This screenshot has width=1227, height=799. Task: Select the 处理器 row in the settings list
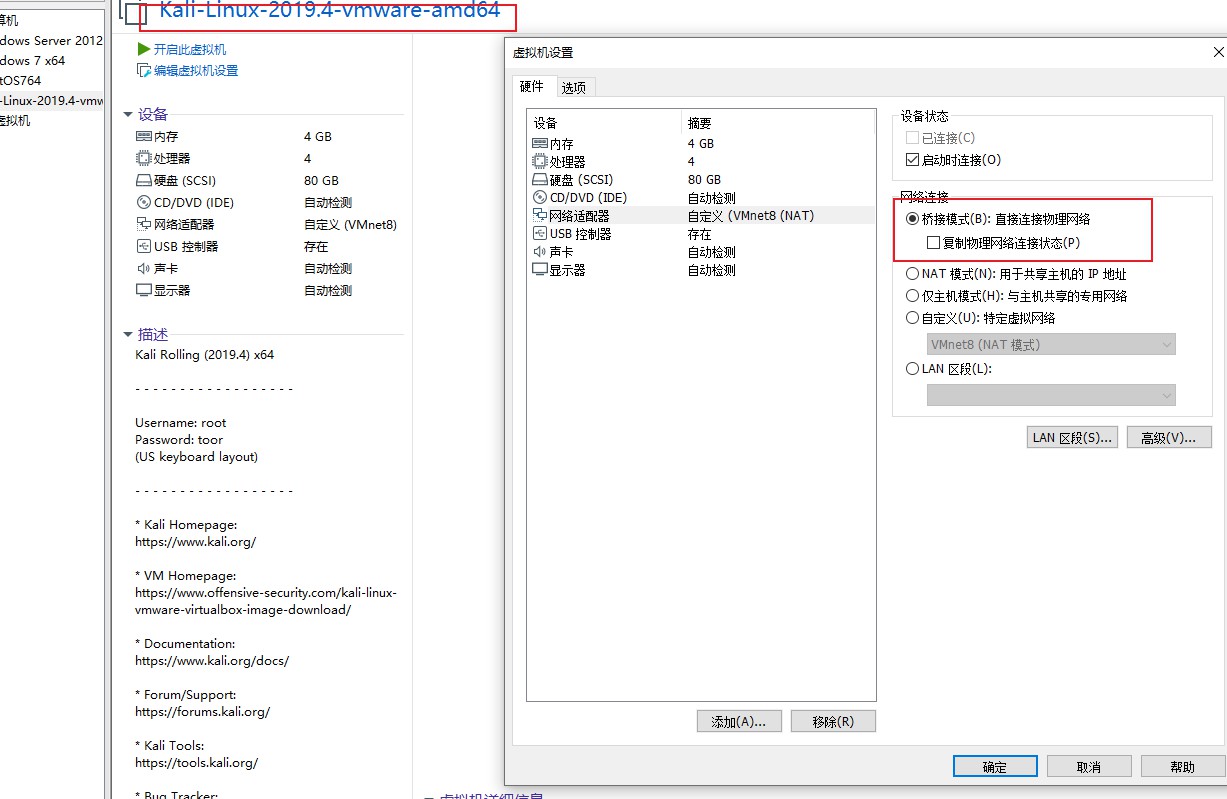pos(701,162)
